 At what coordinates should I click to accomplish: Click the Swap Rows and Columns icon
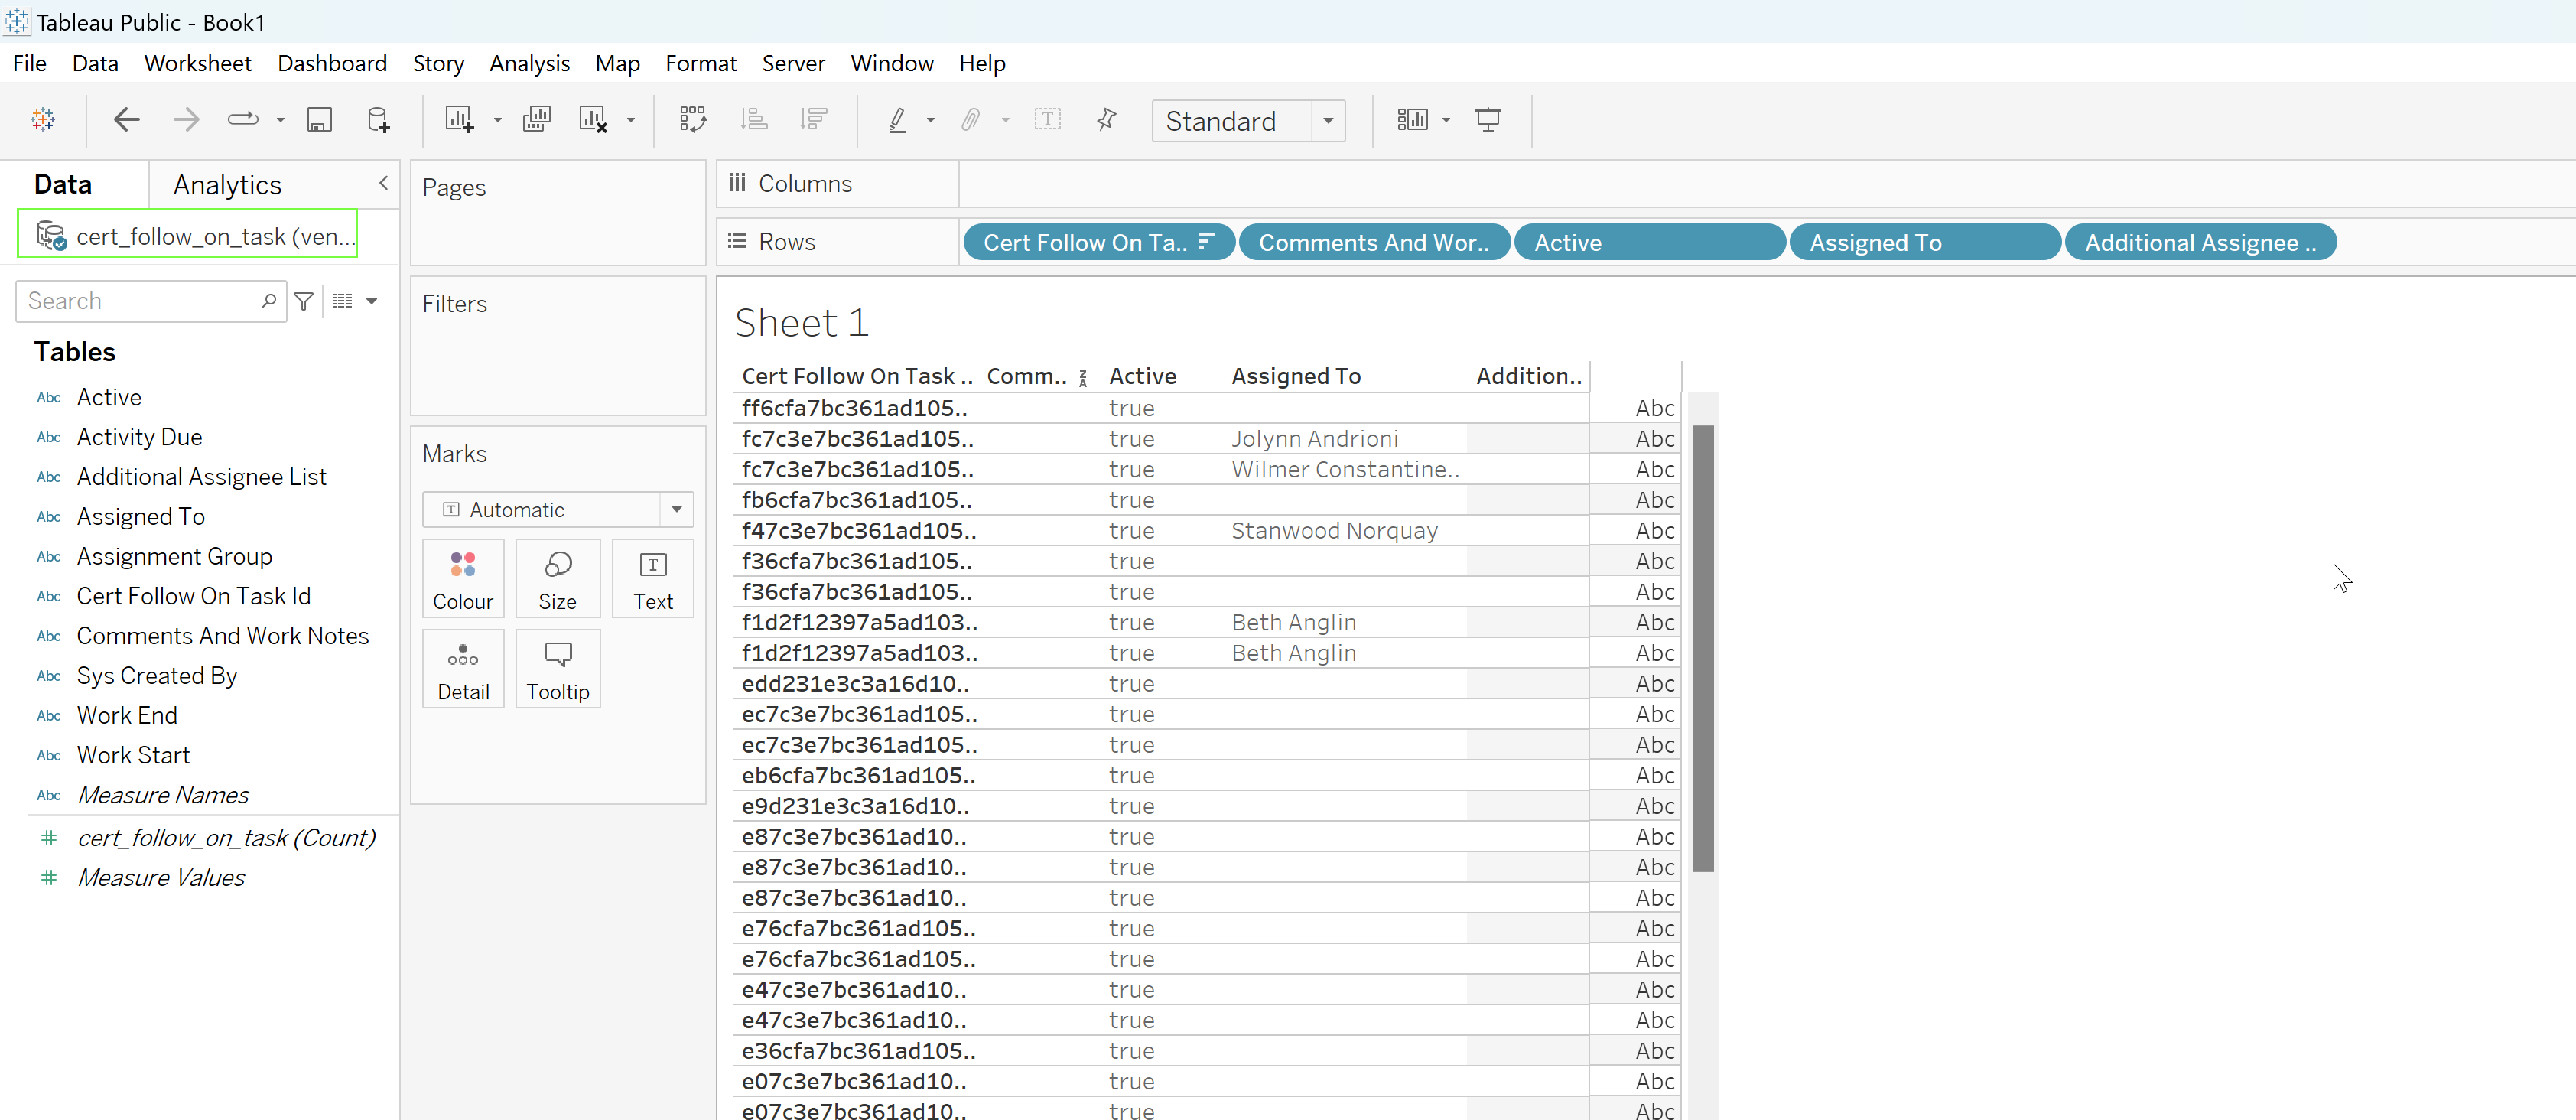[x=693, y=120]
